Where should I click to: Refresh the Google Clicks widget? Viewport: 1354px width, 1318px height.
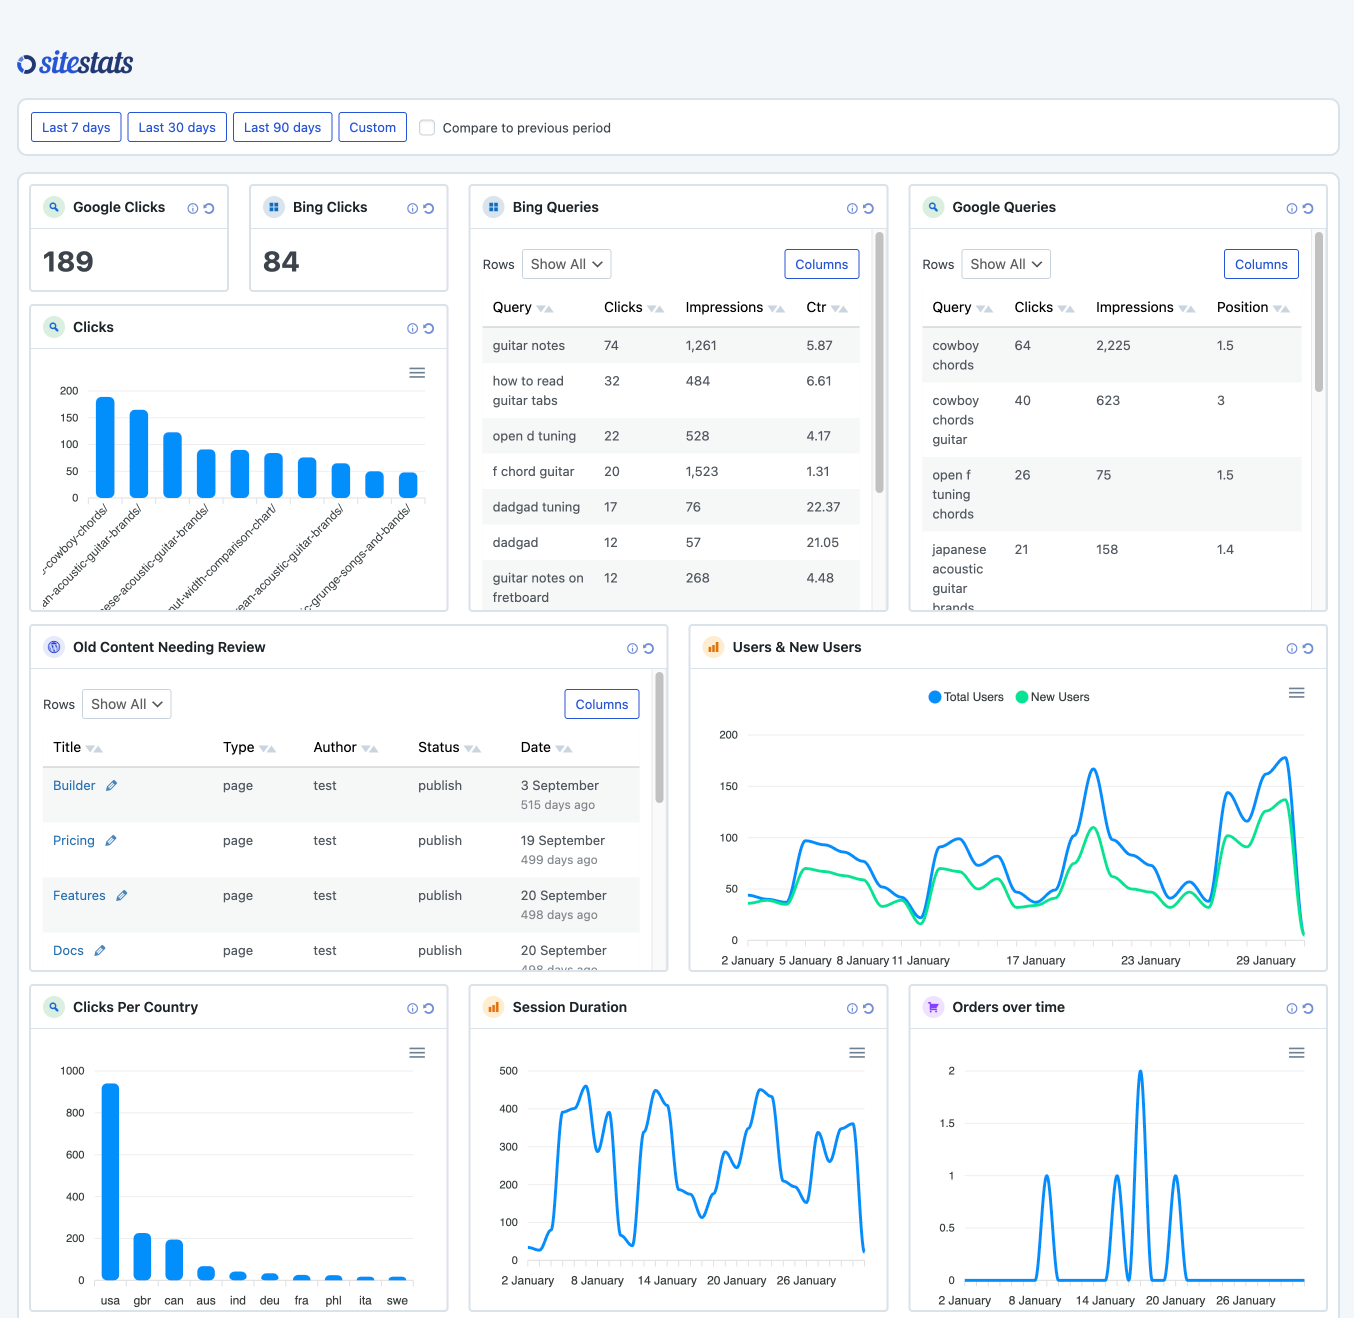point(209,209)
